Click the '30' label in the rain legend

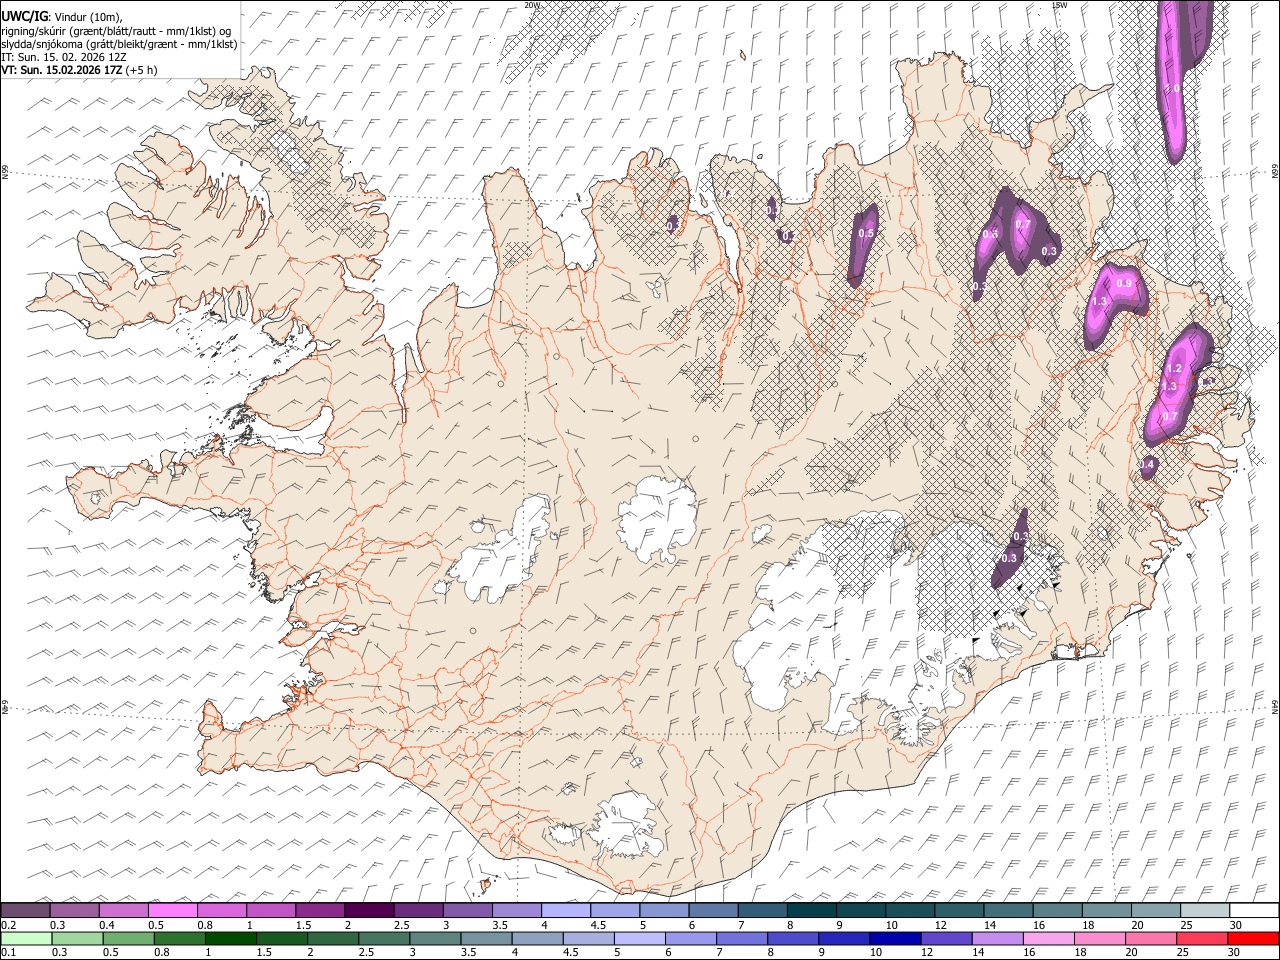click(1235, 952)
